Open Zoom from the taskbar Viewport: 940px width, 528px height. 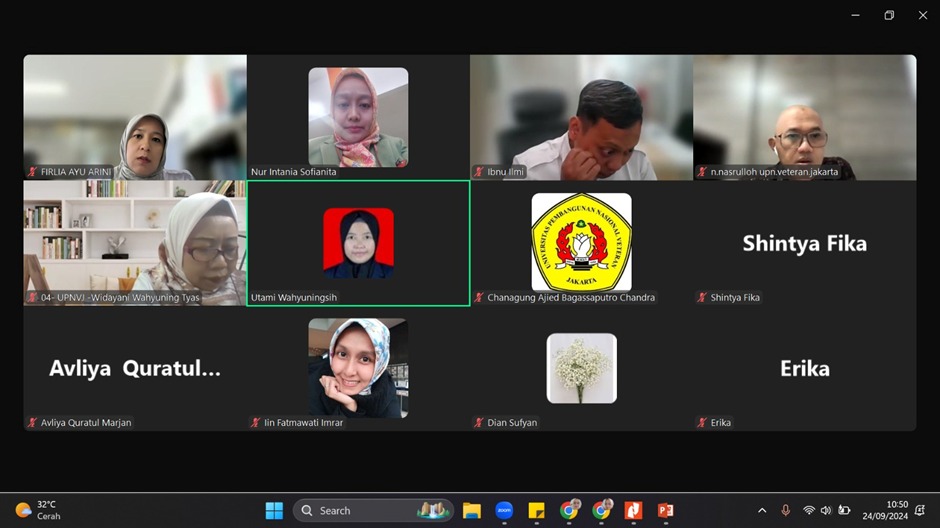click(504, 510)
